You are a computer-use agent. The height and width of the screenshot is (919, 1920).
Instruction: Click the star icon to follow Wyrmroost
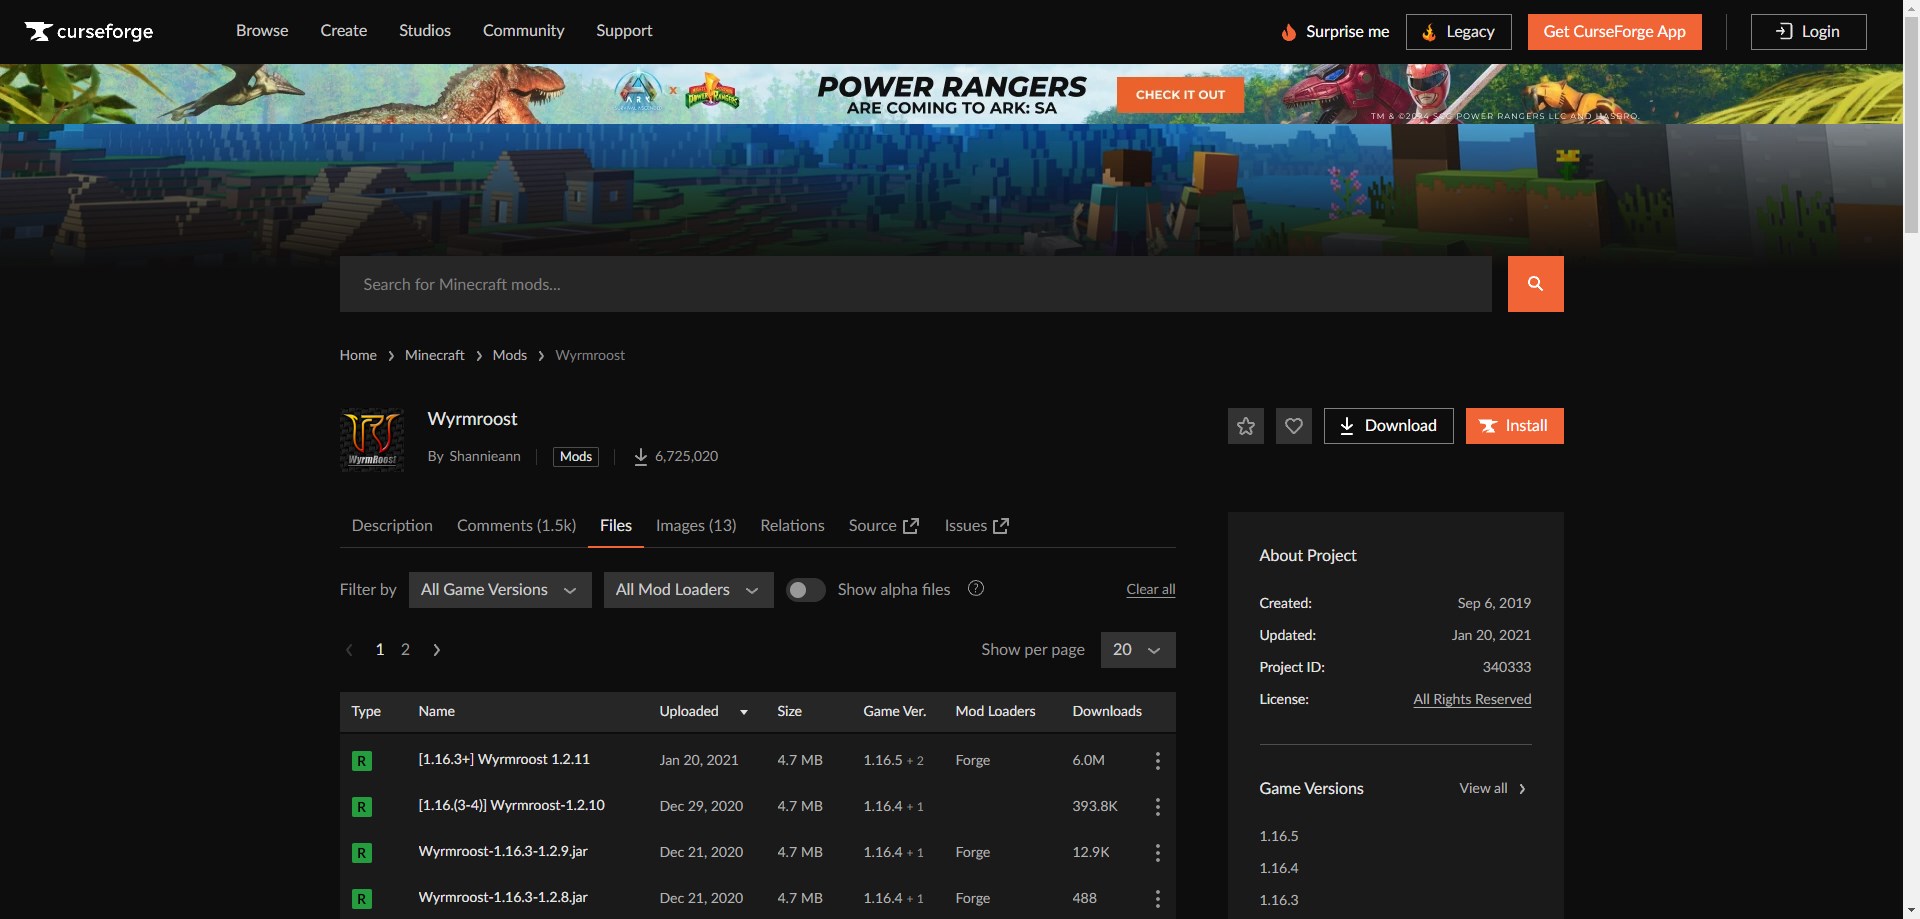(x=1245, y=426)
